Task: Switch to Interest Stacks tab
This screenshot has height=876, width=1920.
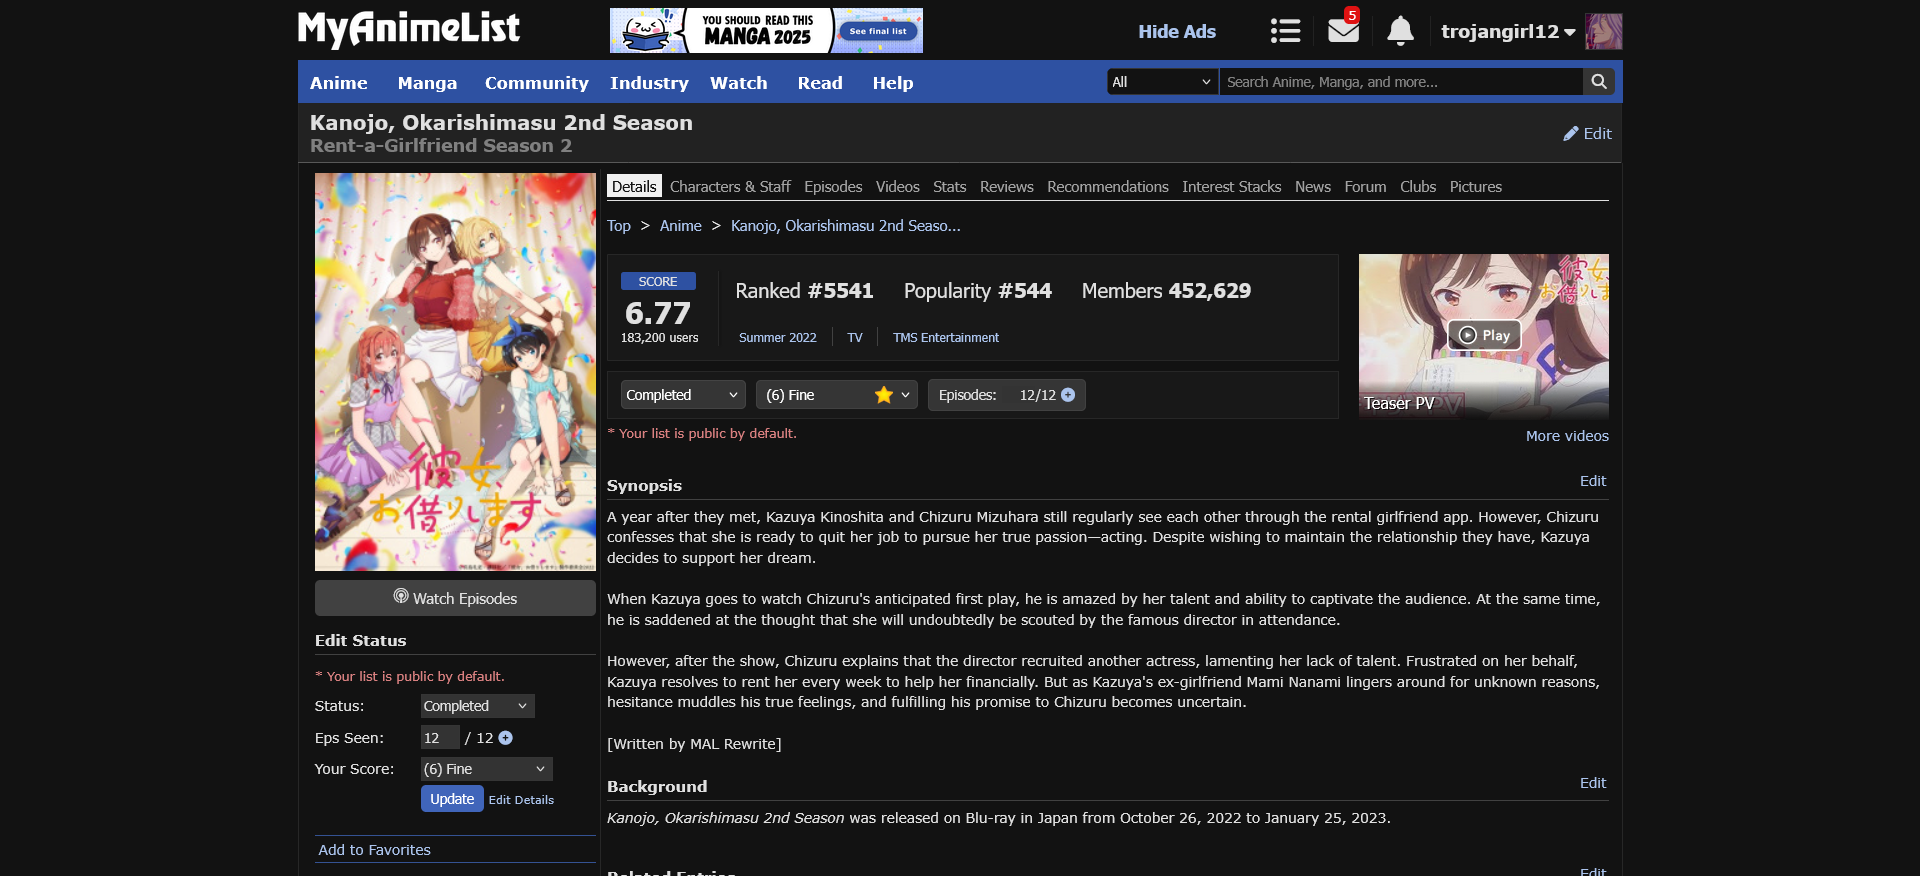Action: pyautogui.click(x=1231, y=187)
